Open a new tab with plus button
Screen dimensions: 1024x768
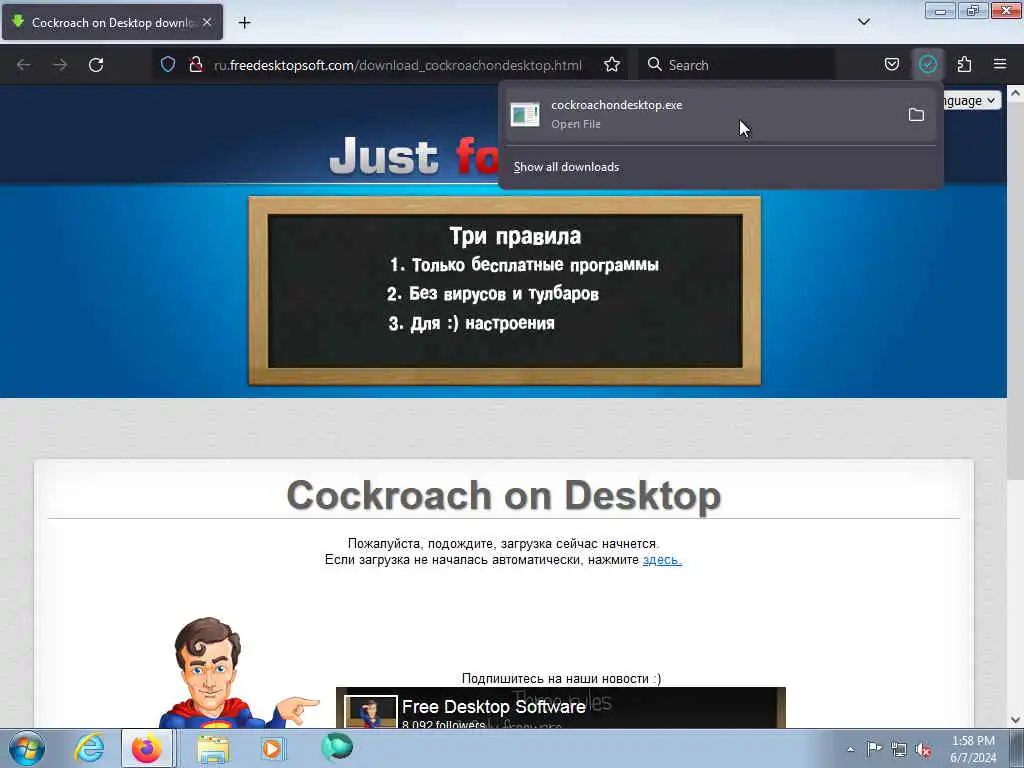tap(244, 23)
